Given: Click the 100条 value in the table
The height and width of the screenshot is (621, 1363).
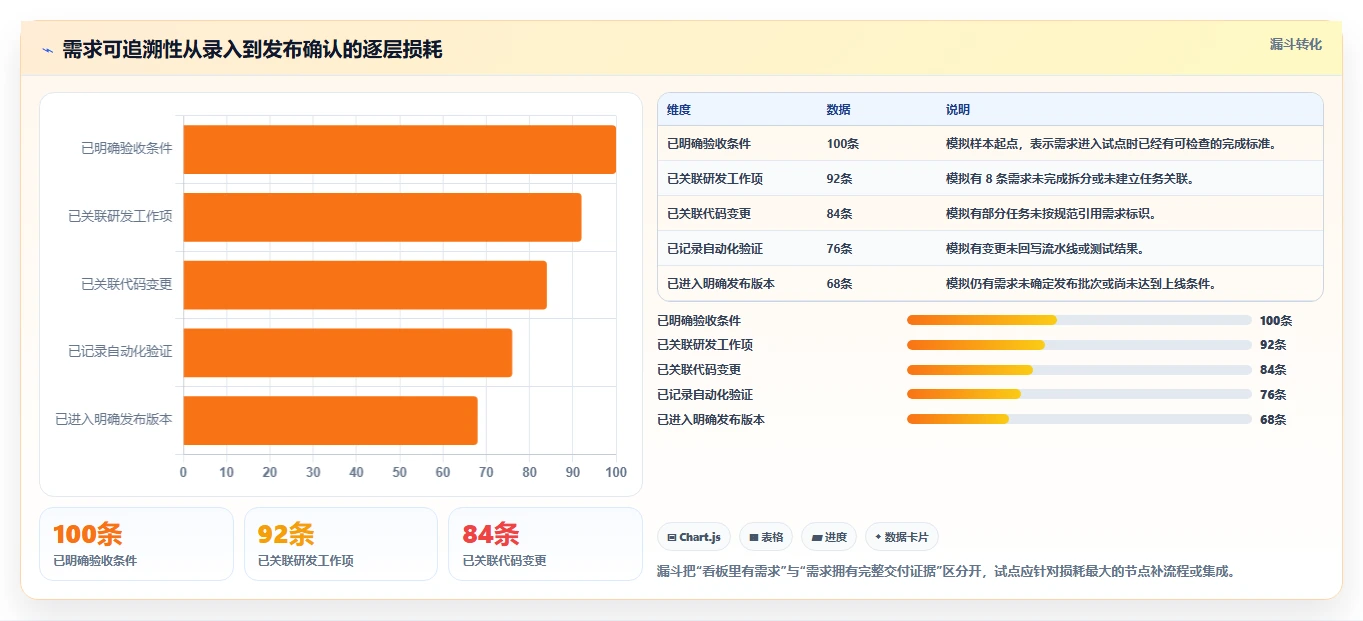Looking at the screenshot, I should pyautogui.click(x=843, y=144).
